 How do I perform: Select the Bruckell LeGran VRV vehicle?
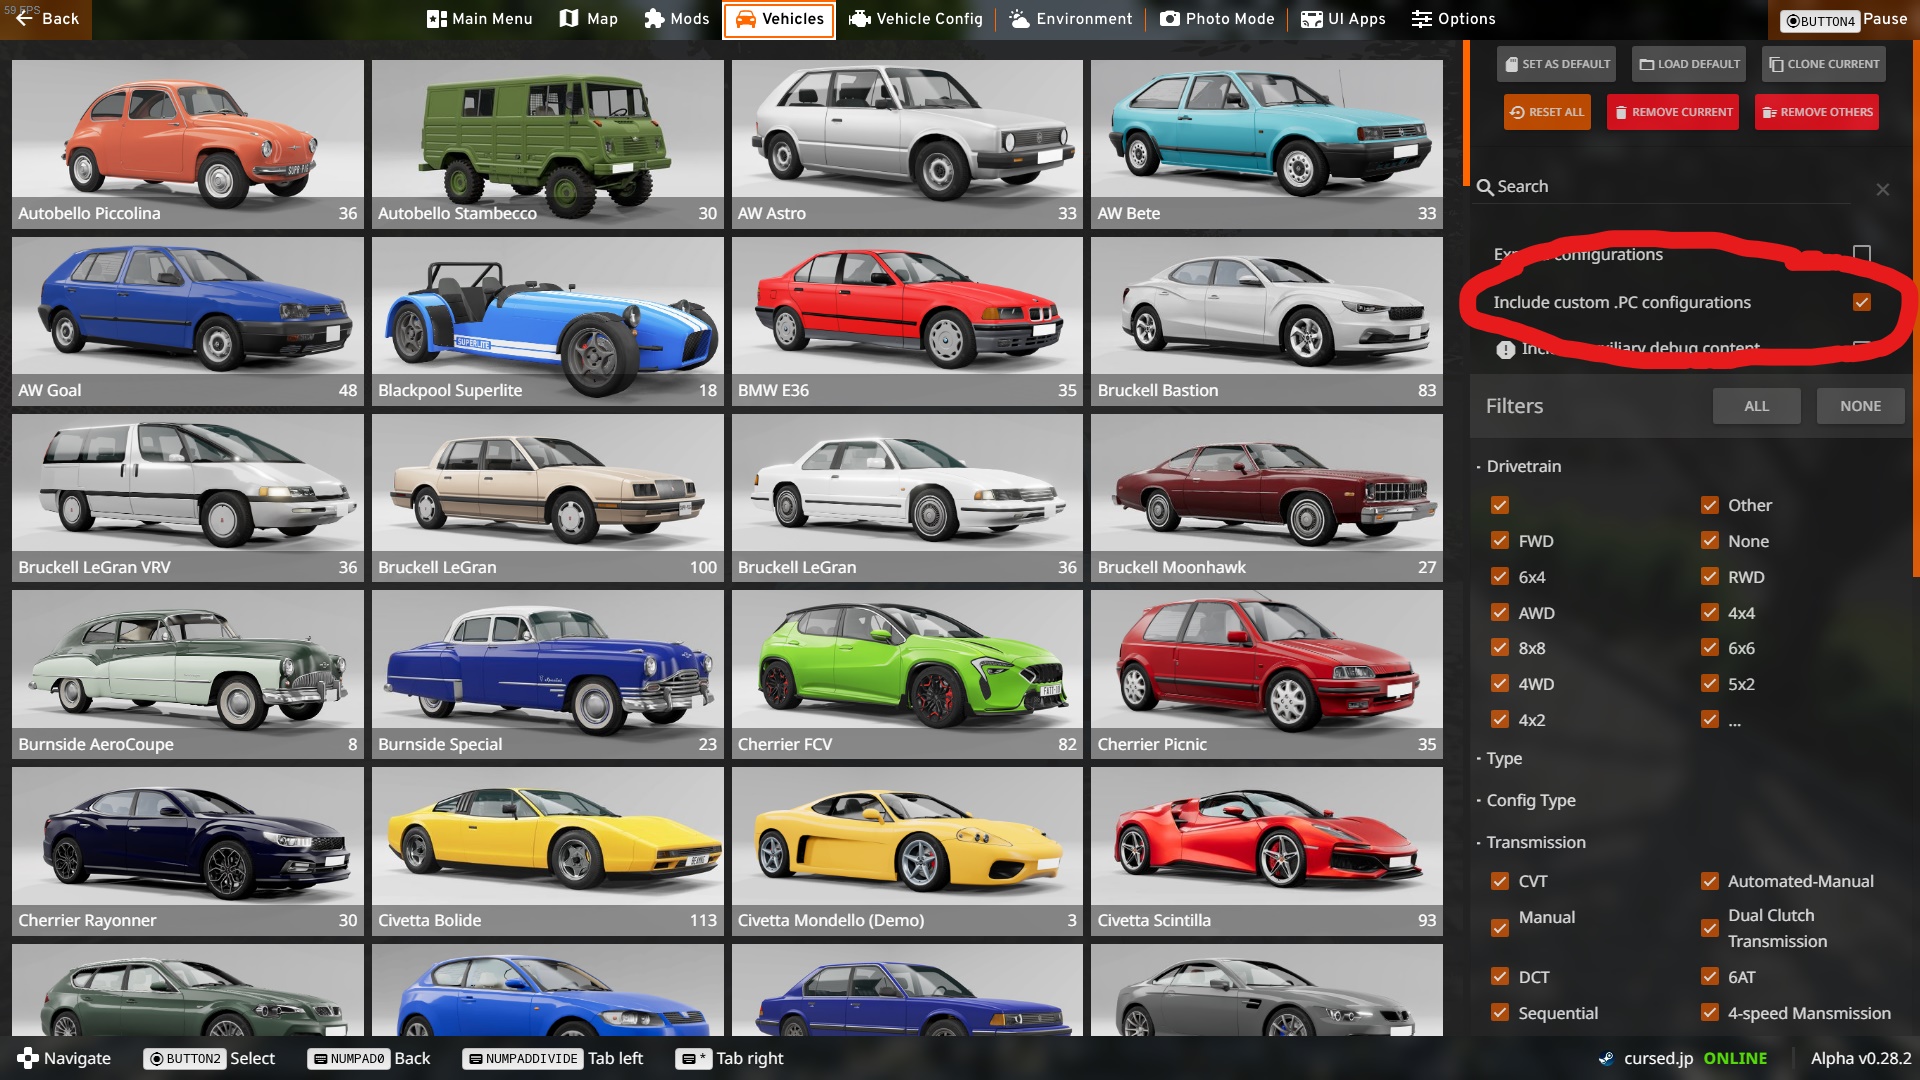coord(188,498)
